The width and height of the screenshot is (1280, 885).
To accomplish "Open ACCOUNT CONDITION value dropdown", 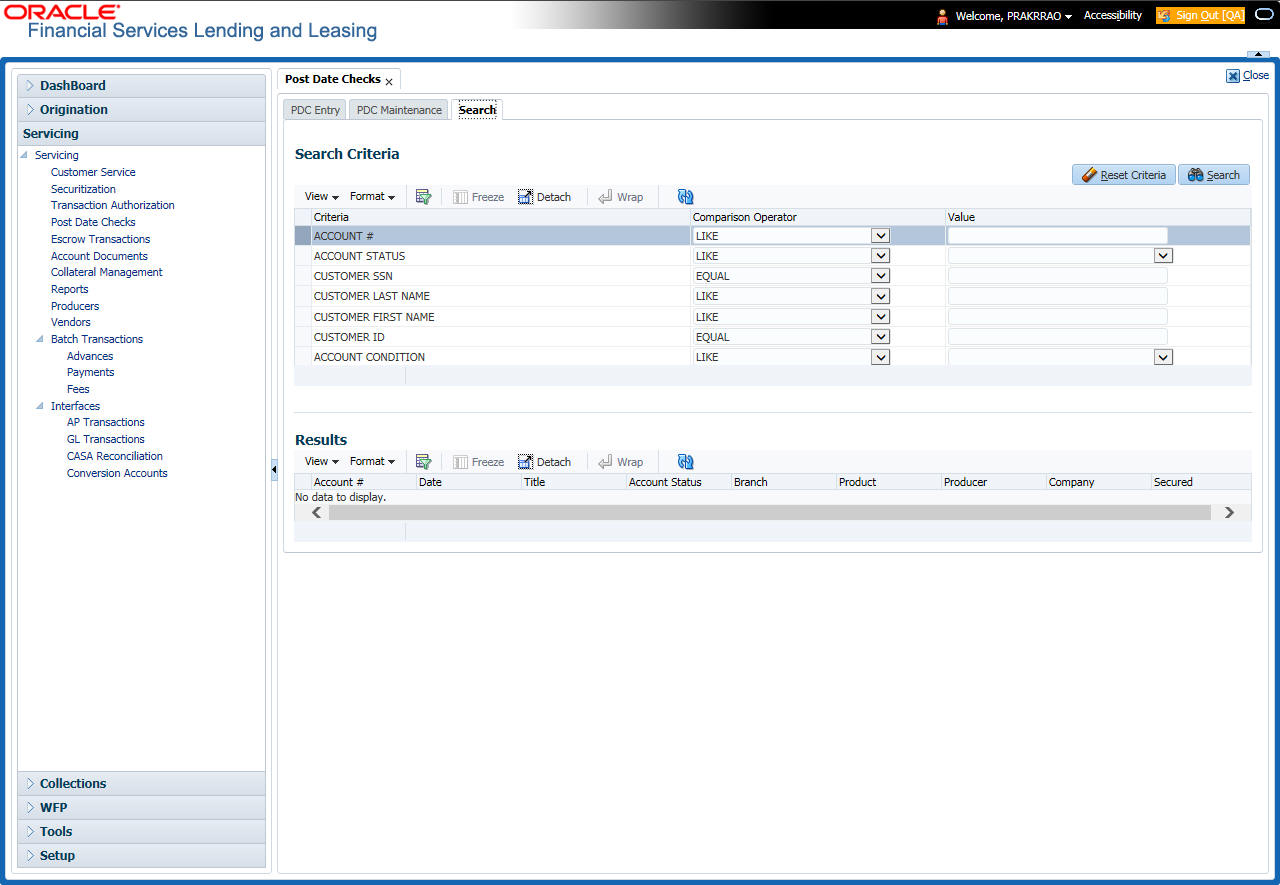I will click(x=1163, y=357).
